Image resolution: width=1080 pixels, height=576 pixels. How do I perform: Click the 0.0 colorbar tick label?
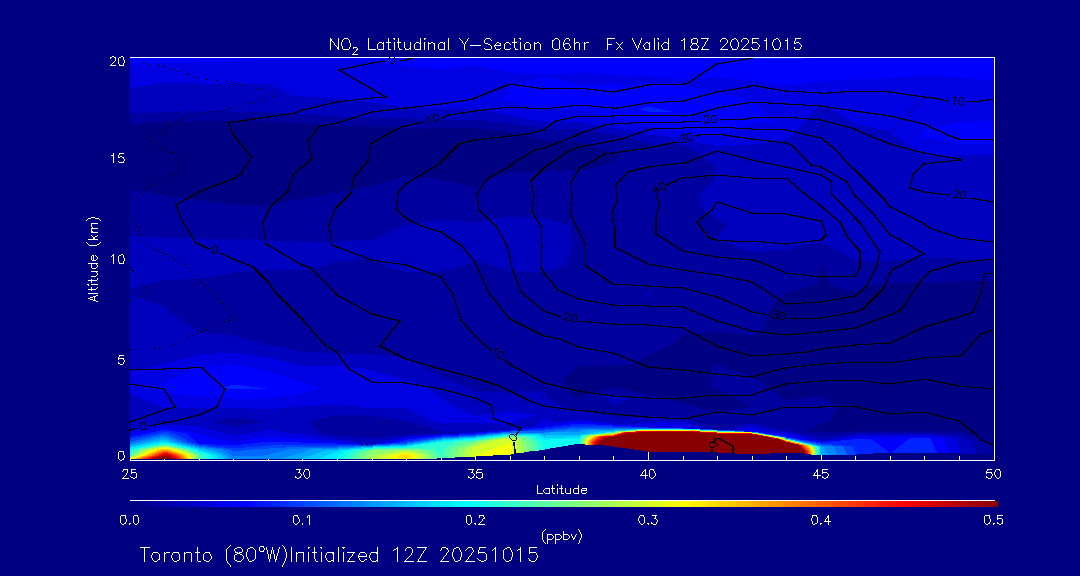[x=129, y=520]
